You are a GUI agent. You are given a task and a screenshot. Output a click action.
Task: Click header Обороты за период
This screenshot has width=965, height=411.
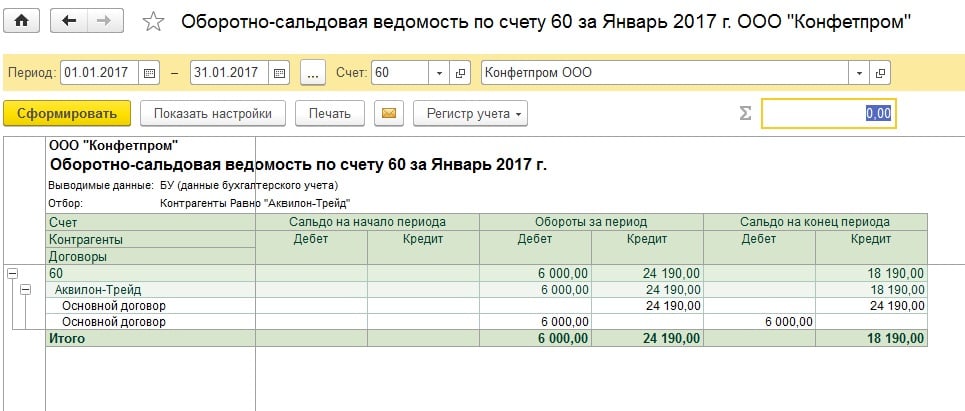coord(591,222)
